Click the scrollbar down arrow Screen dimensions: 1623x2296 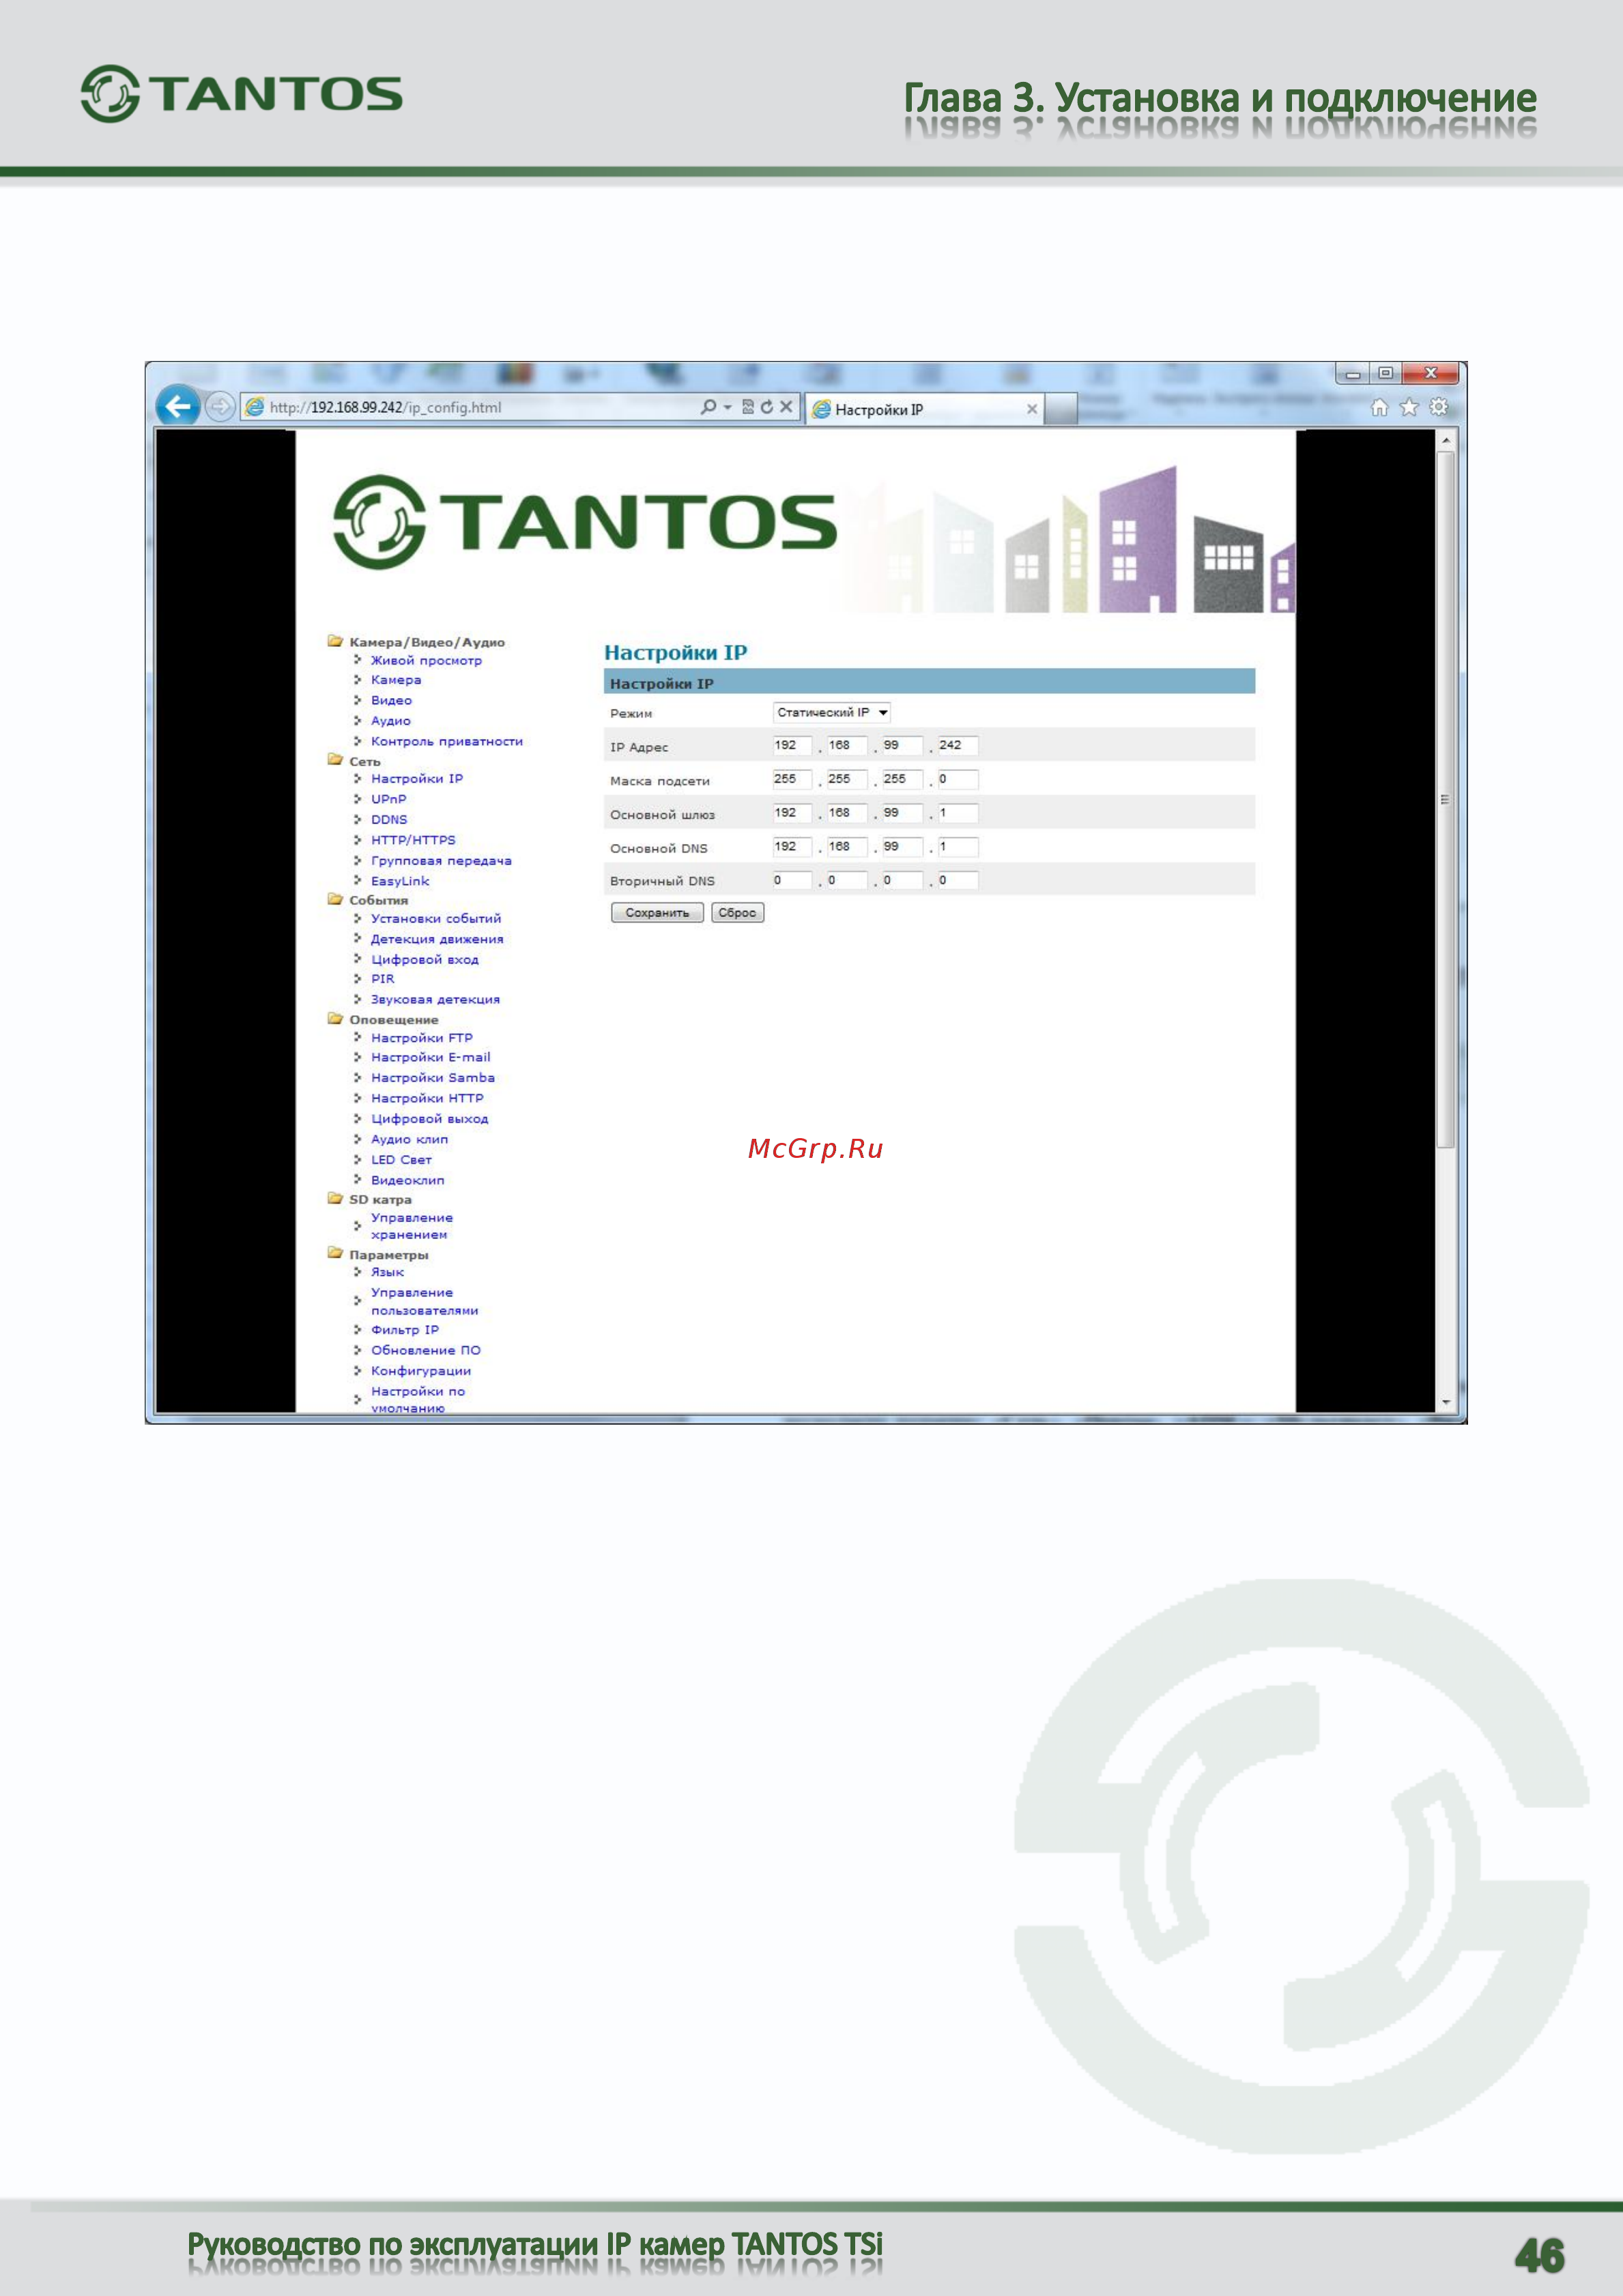[1445, 1402]
